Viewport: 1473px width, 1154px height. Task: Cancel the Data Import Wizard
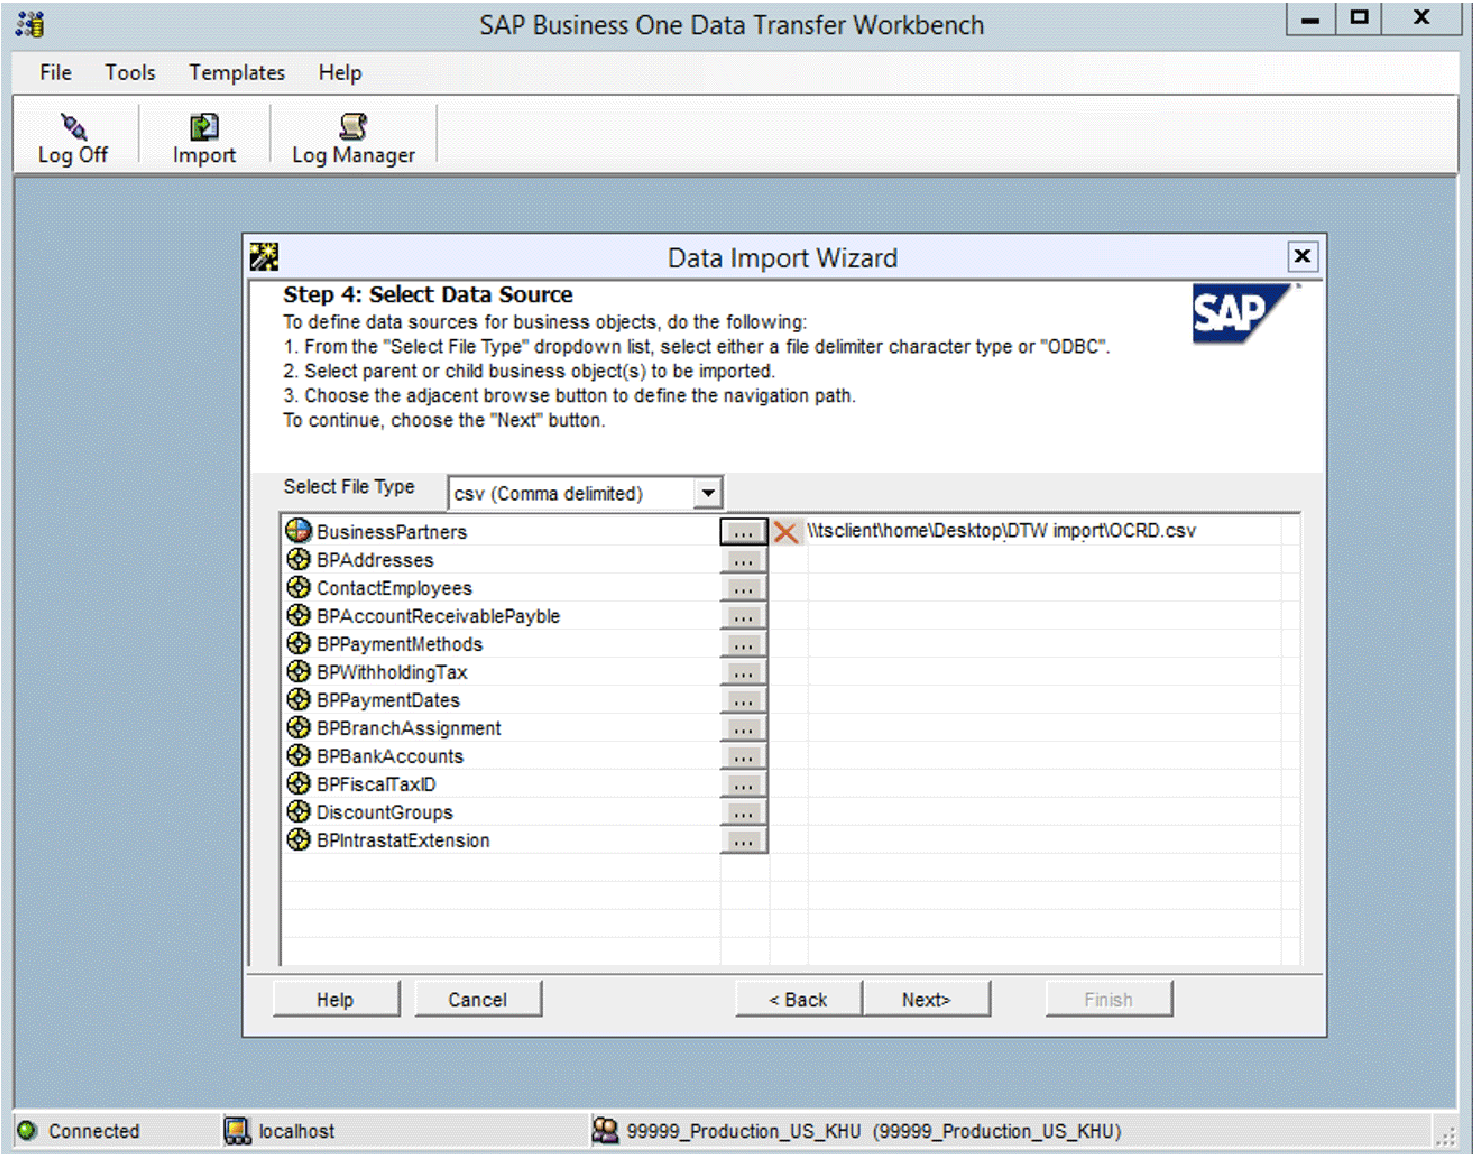[478, 999]
